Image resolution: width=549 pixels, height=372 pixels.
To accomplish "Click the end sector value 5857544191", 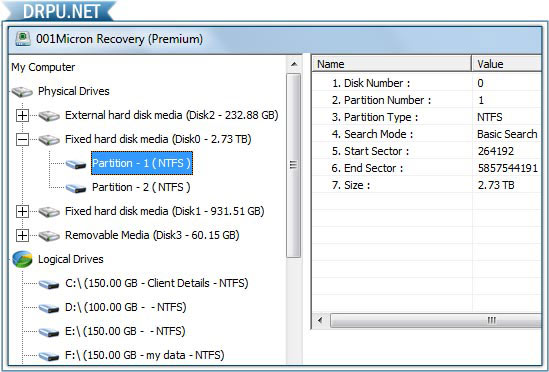I will (508, 168).
